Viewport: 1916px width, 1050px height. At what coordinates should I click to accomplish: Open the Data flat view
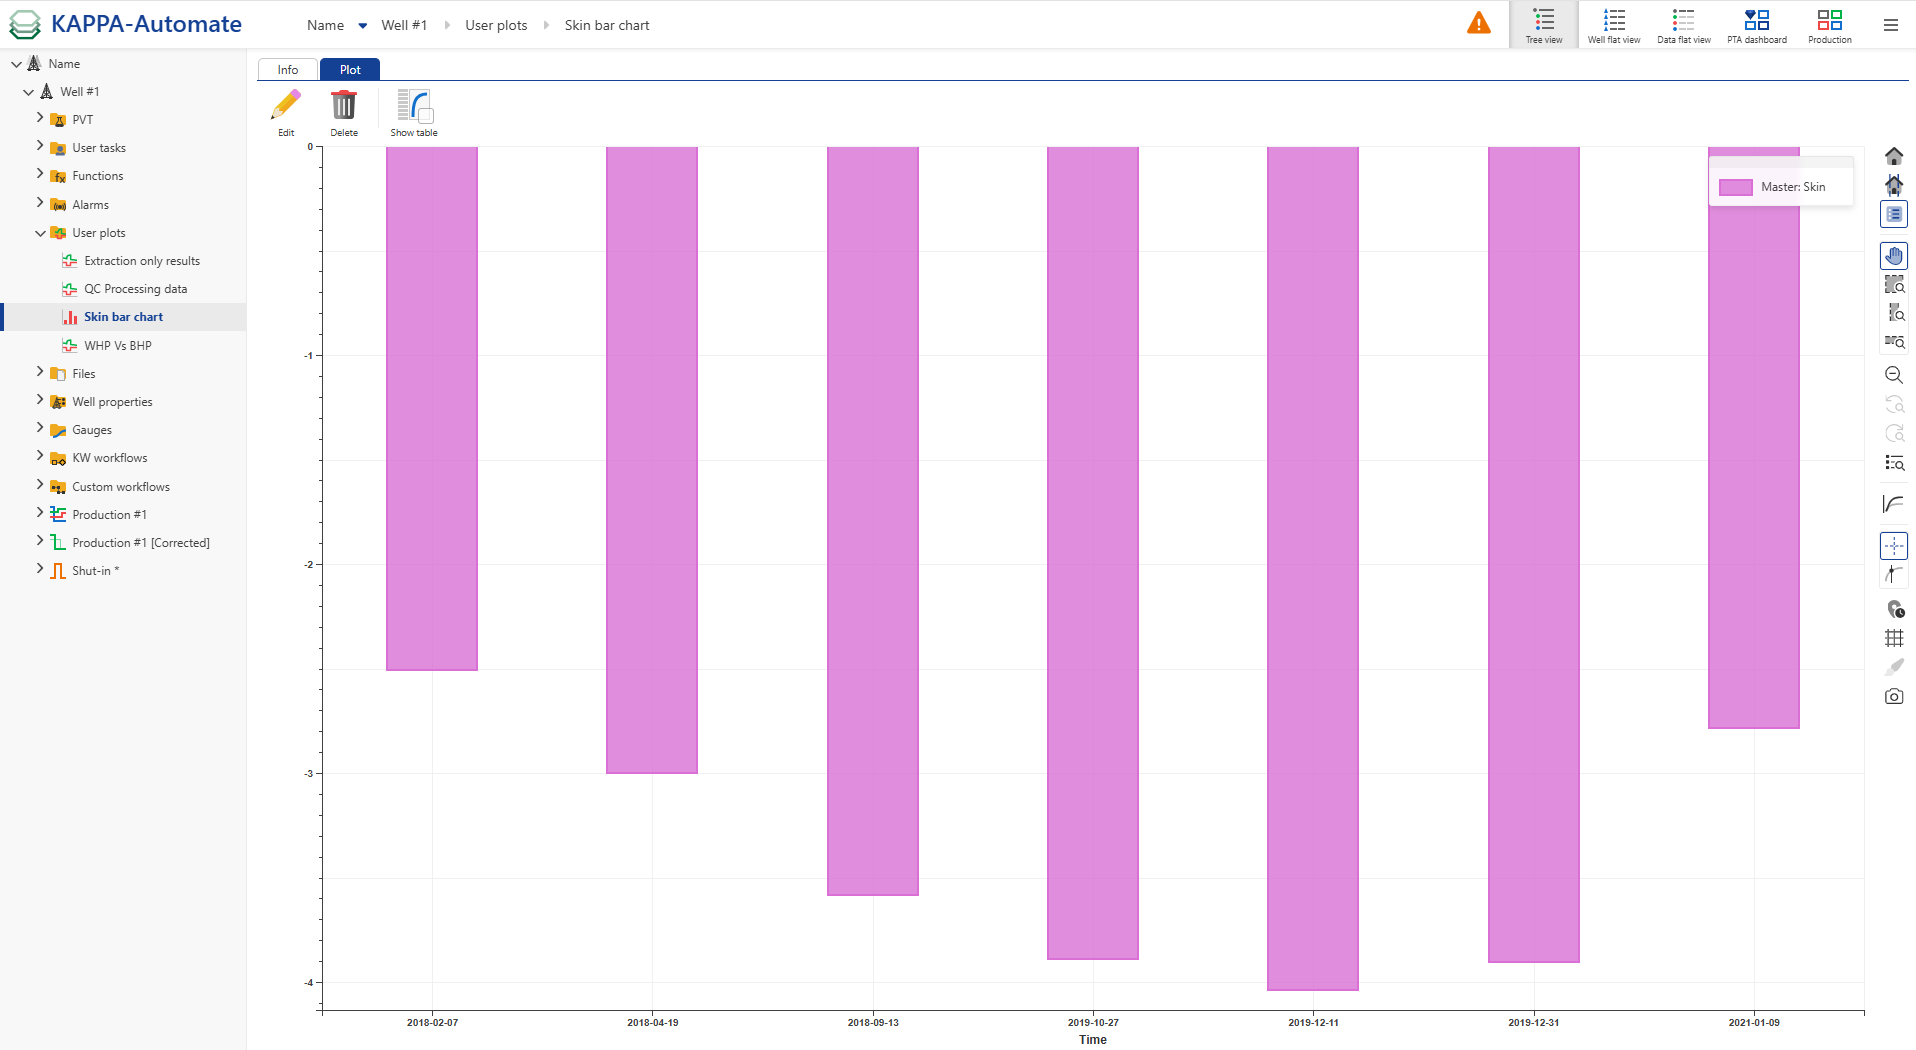pos(1683,24)
